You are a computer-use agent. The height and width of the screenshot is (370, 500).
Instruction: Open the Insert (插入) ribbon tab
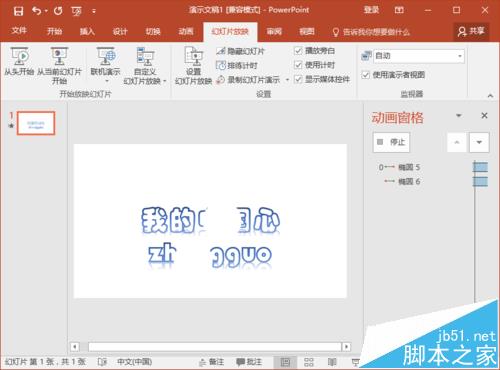point(87,32)
